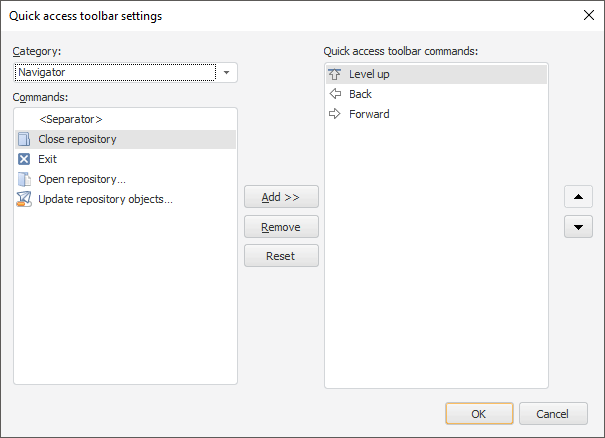Click the Exit command icon

pyautogui.click(x=24, y=159)
